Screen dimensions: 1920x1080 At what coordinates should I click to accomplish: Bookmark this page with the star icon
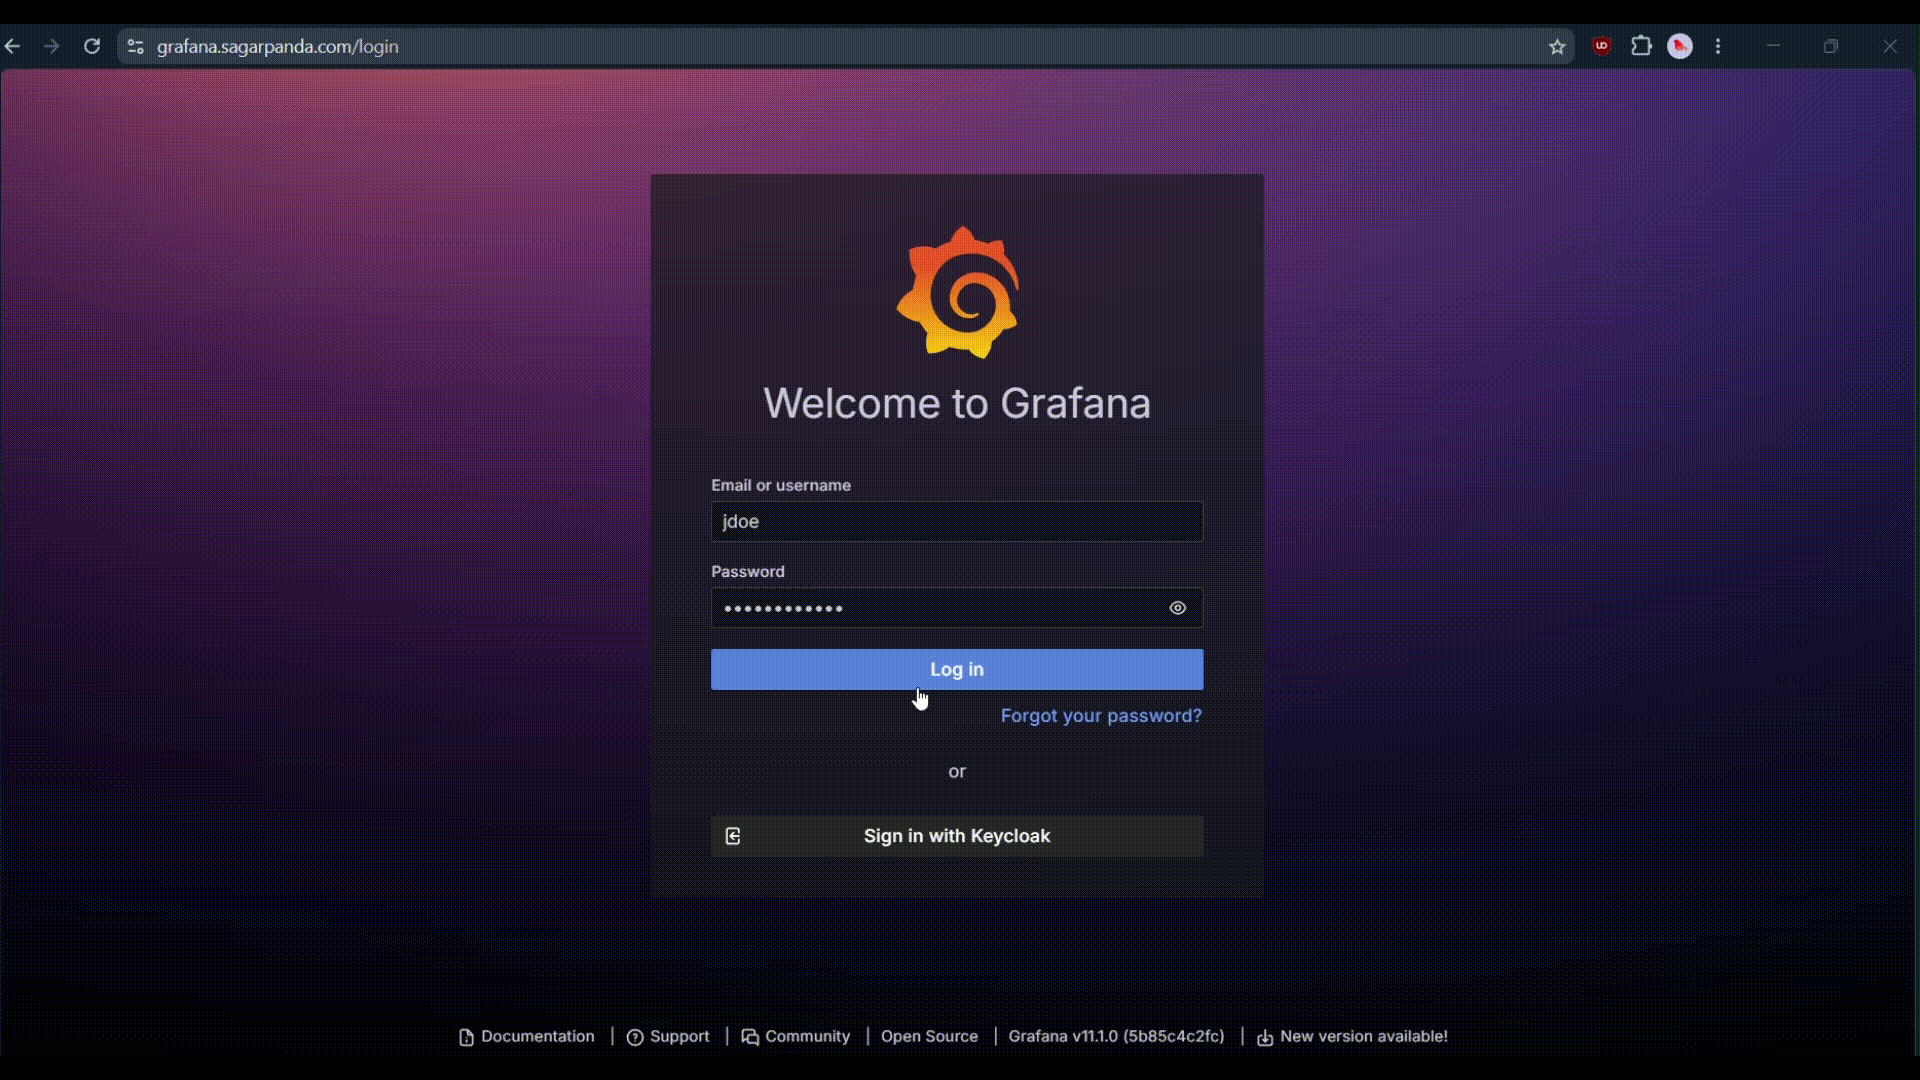(x=1557, y=46)
